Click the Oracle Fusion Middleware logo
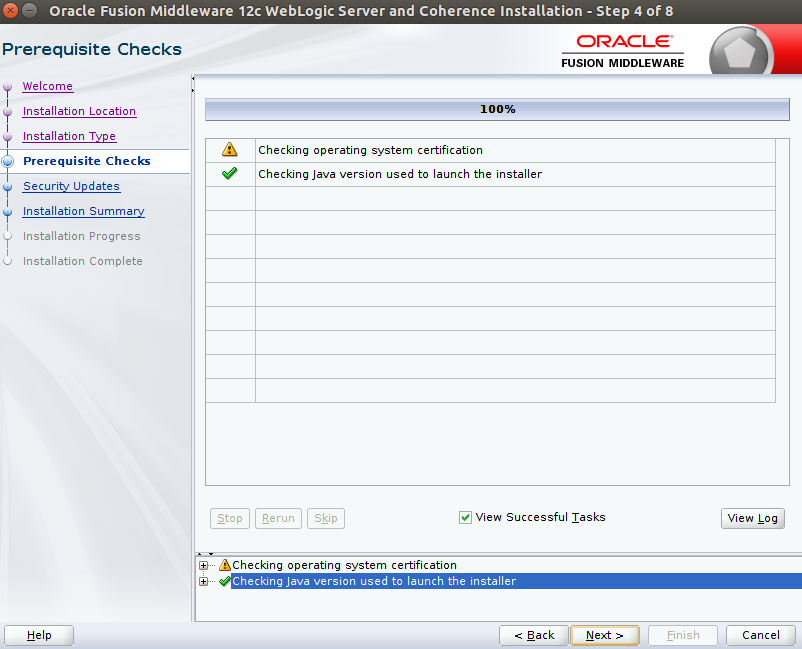Image resolution: width=802 pixels, height=649 pixels. coord(622,48)
